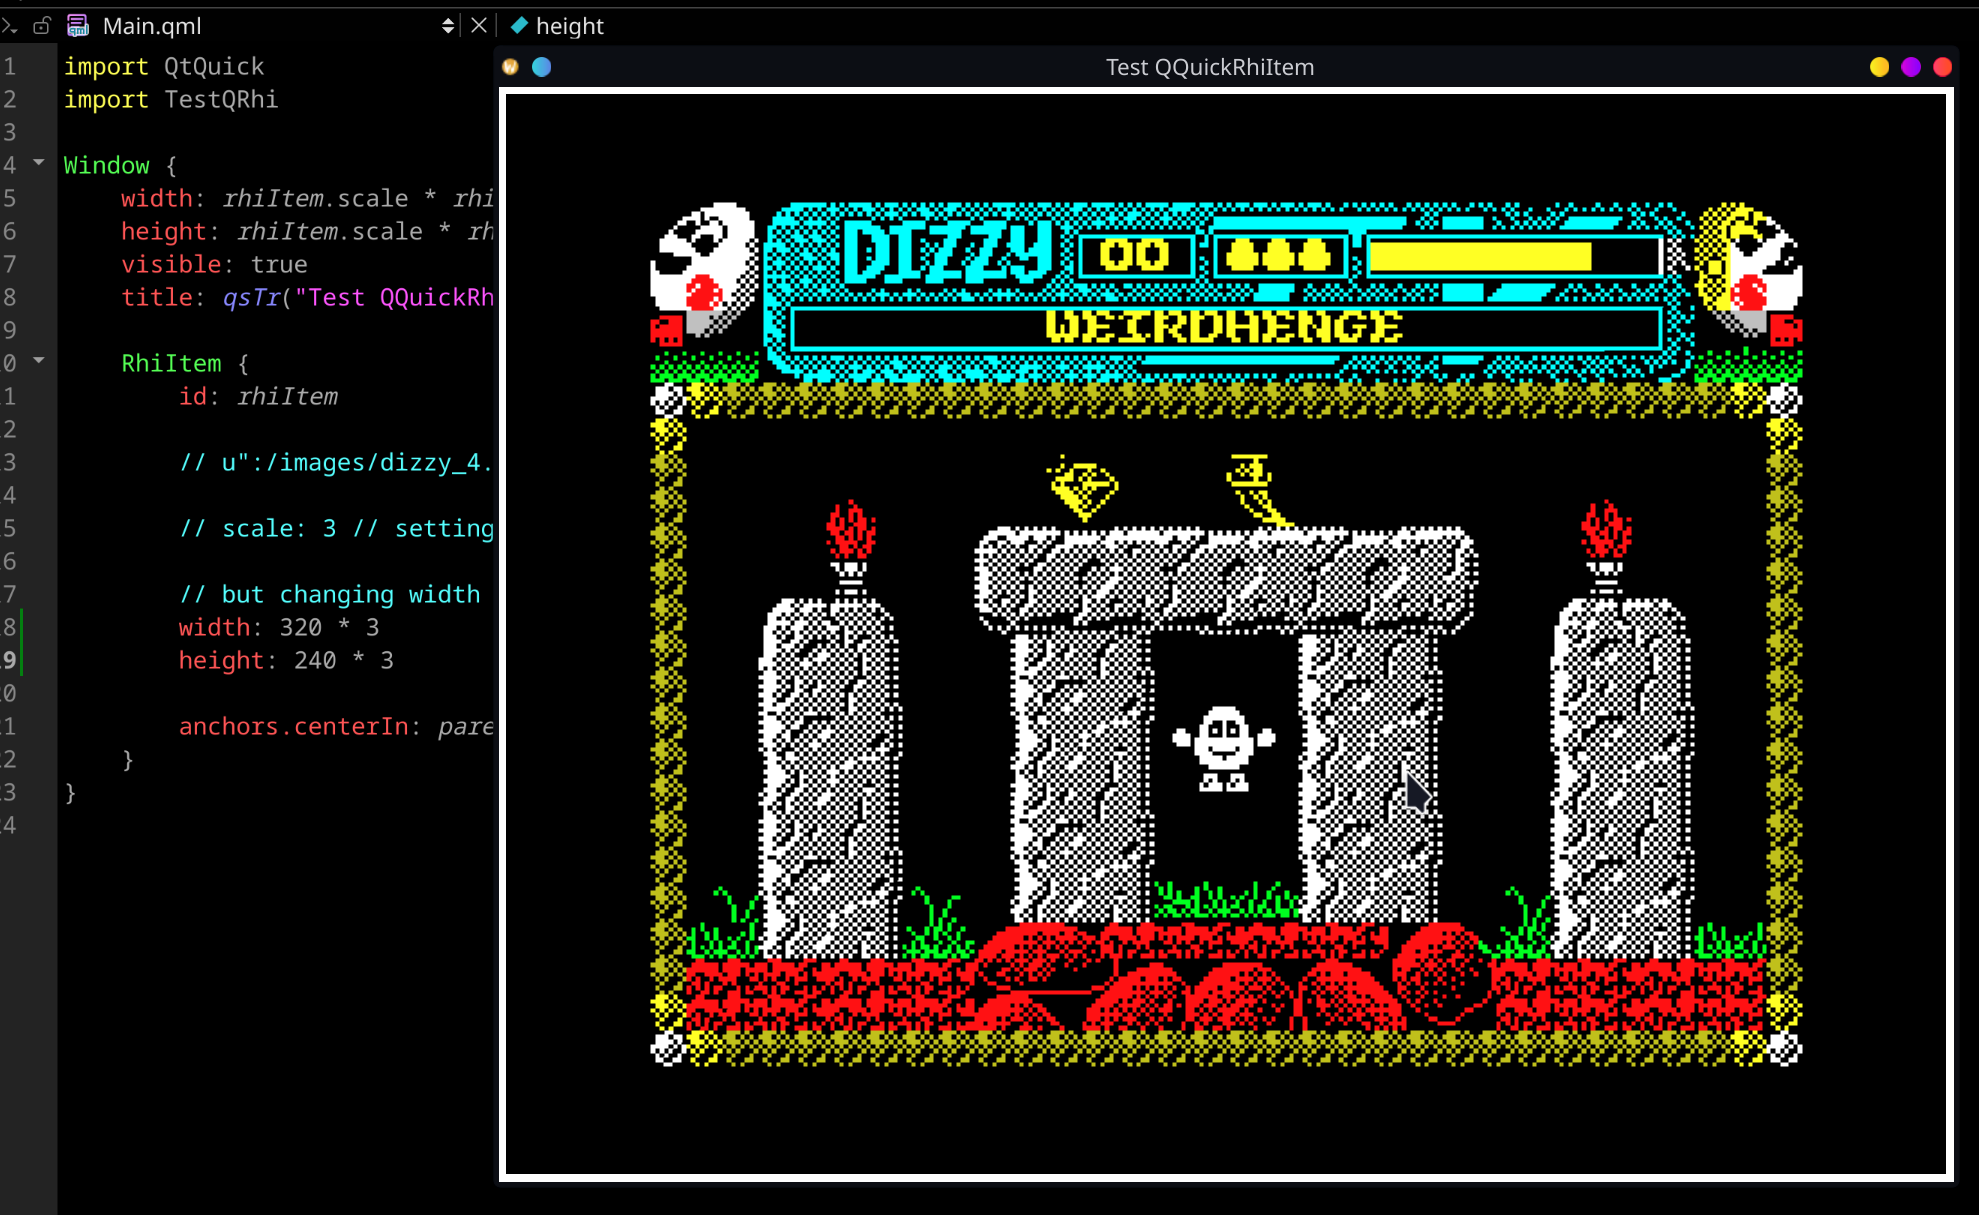The height and width of the screenshot is (1215, 1979).
Task: Place cursor on 'visible: true' line
Action: pyautogui.click(x=214, y=264)
